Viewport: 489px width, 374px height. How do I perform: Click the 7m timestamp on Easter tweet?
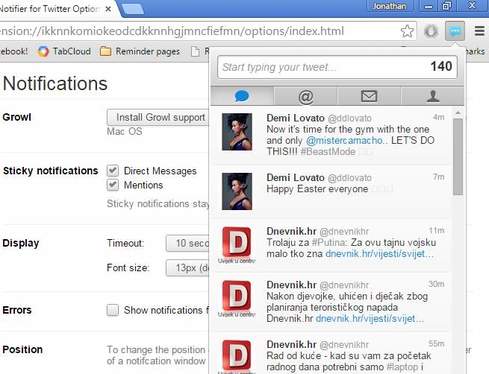[x=438, y=177]
